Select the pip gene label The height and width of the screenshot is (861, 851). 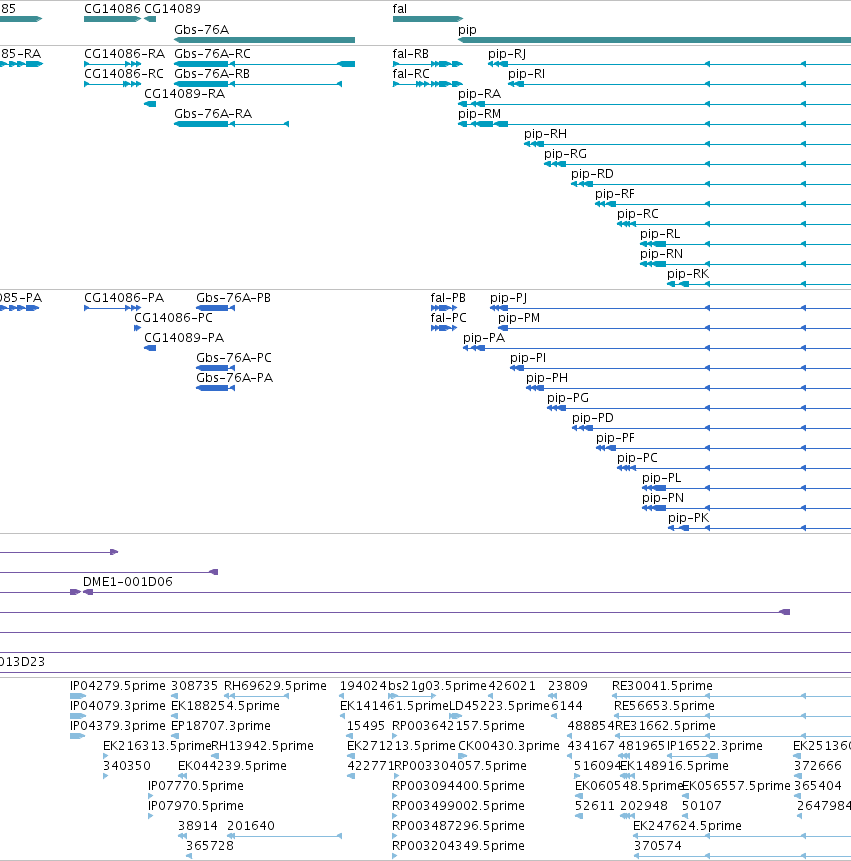pyautogui.click(x=467, y=30)
